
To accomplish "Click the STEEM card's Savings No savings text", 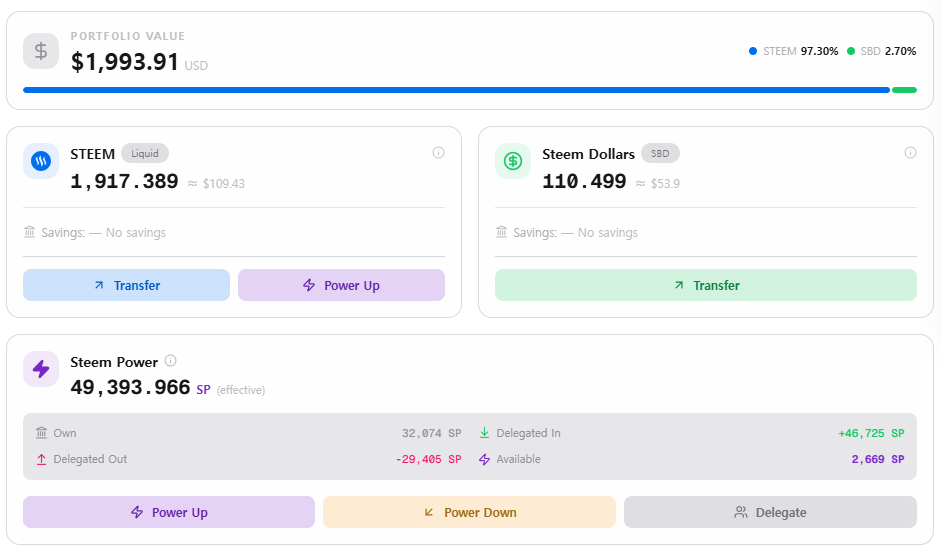I will coord(103,233).
